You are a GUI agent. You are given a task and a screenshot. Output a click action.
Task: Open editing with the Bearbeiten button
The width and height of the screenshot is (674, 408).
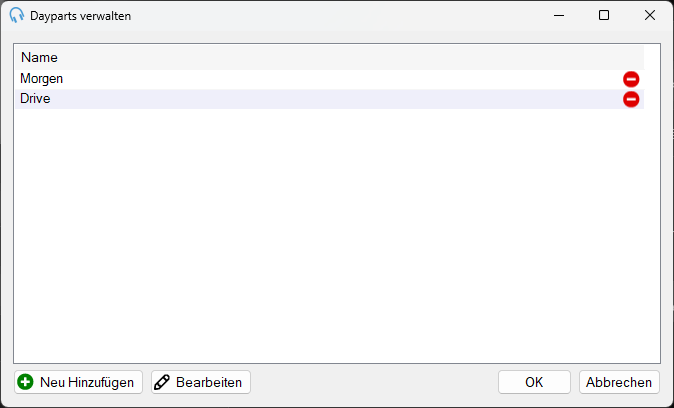tap(201, 382)
